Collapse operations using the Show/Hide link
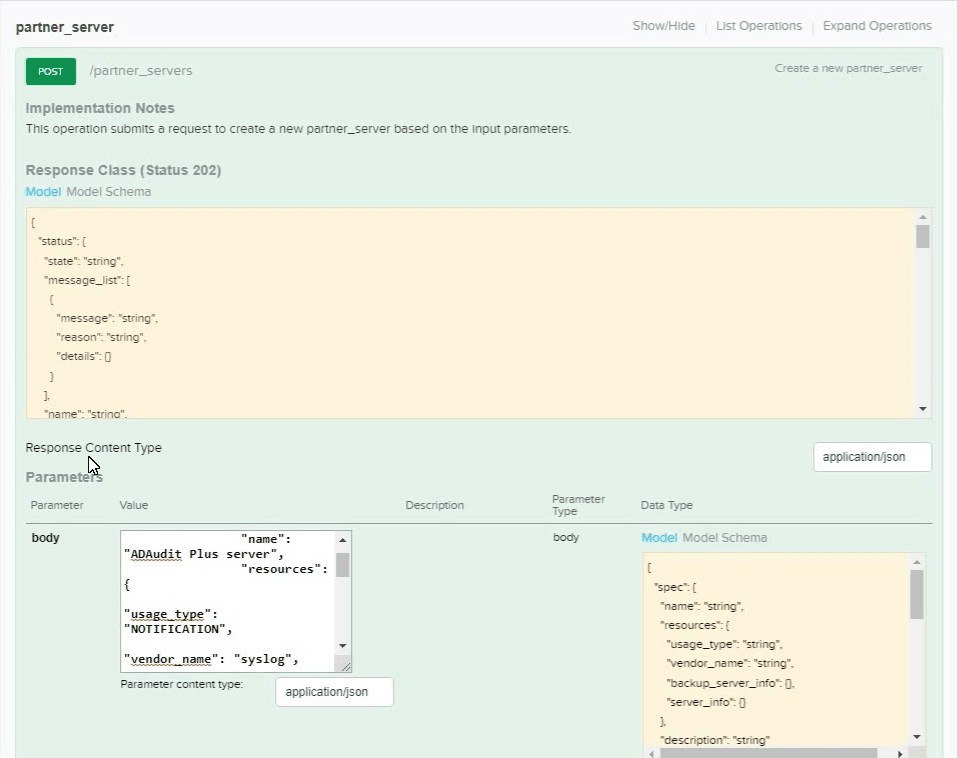The width and height of the screenshot is (957, 758). pyautogui.click(x=663, y=25)
